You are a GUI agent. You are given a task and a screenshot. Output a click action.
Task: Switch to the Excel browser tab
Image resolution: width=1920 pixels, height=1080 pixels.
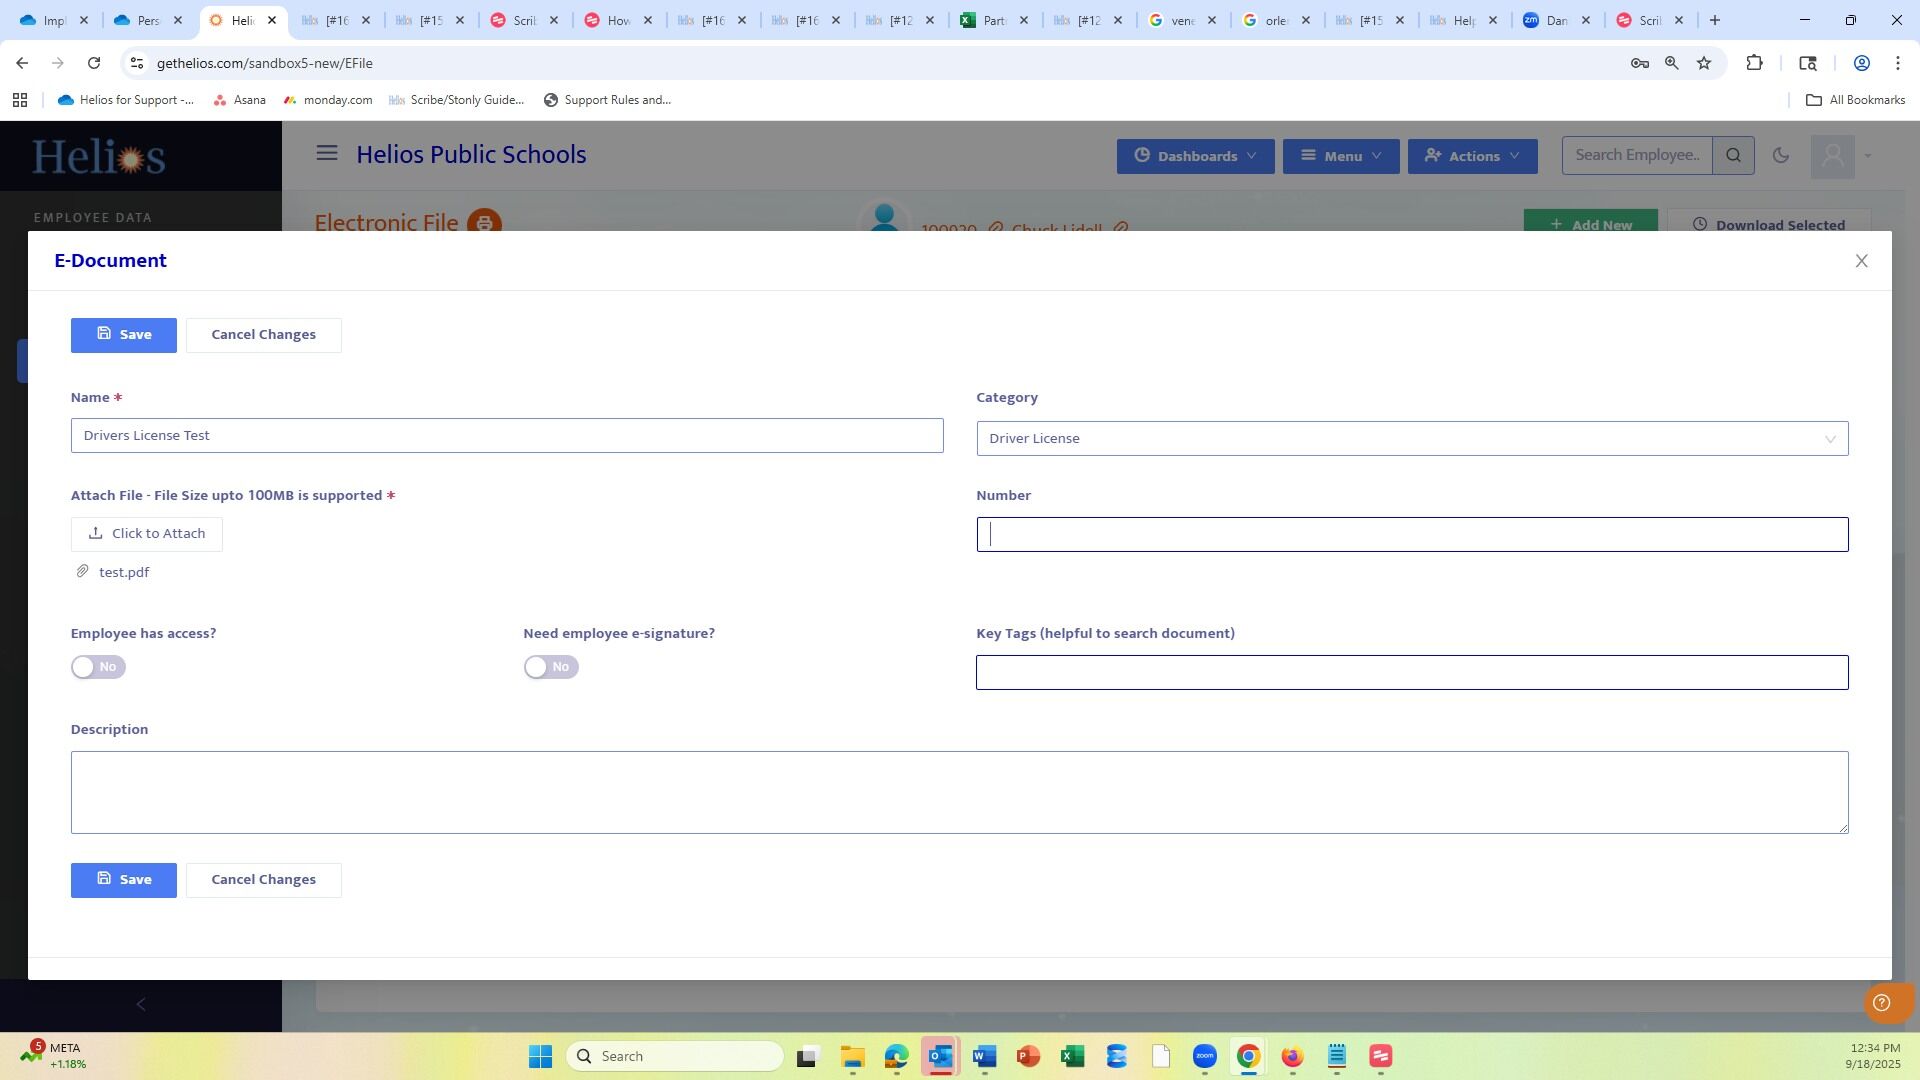tap(993, 20)
